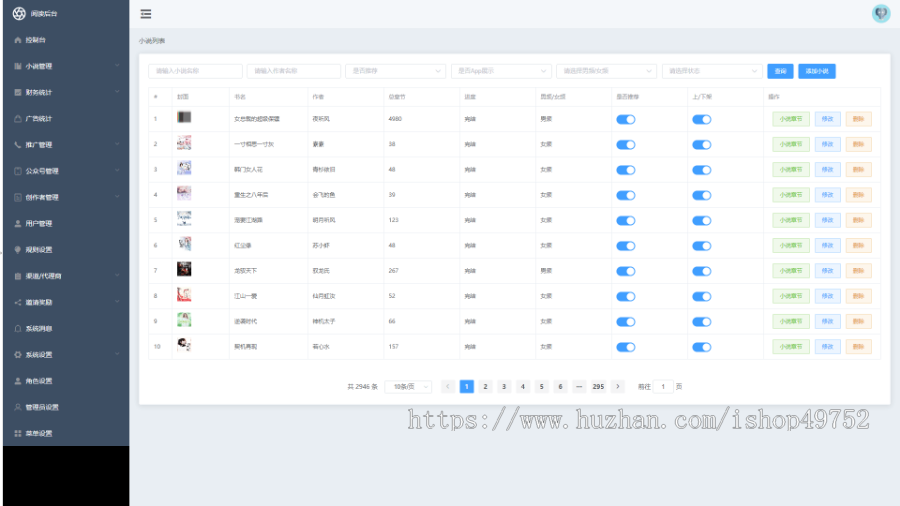Viewport: 900px width, 506px height.
Task: Open the 是否推荐 filter dropdown
Action: (395, 71)
